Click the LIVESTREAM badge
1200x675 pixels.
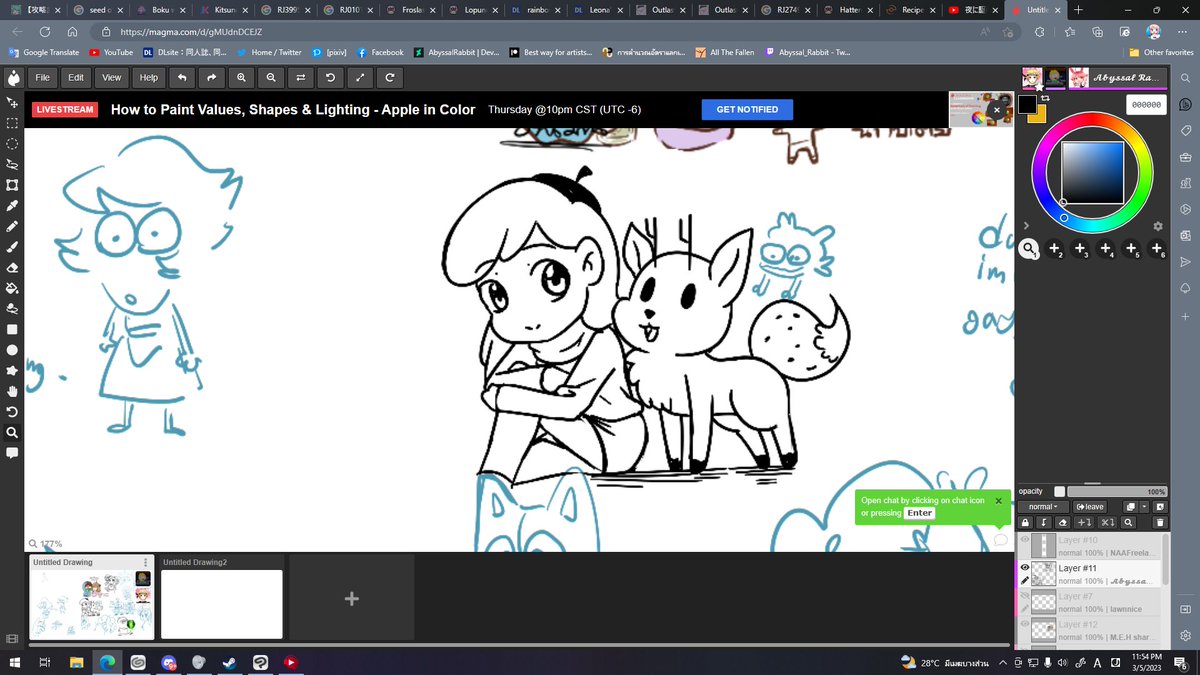(65, 110)
